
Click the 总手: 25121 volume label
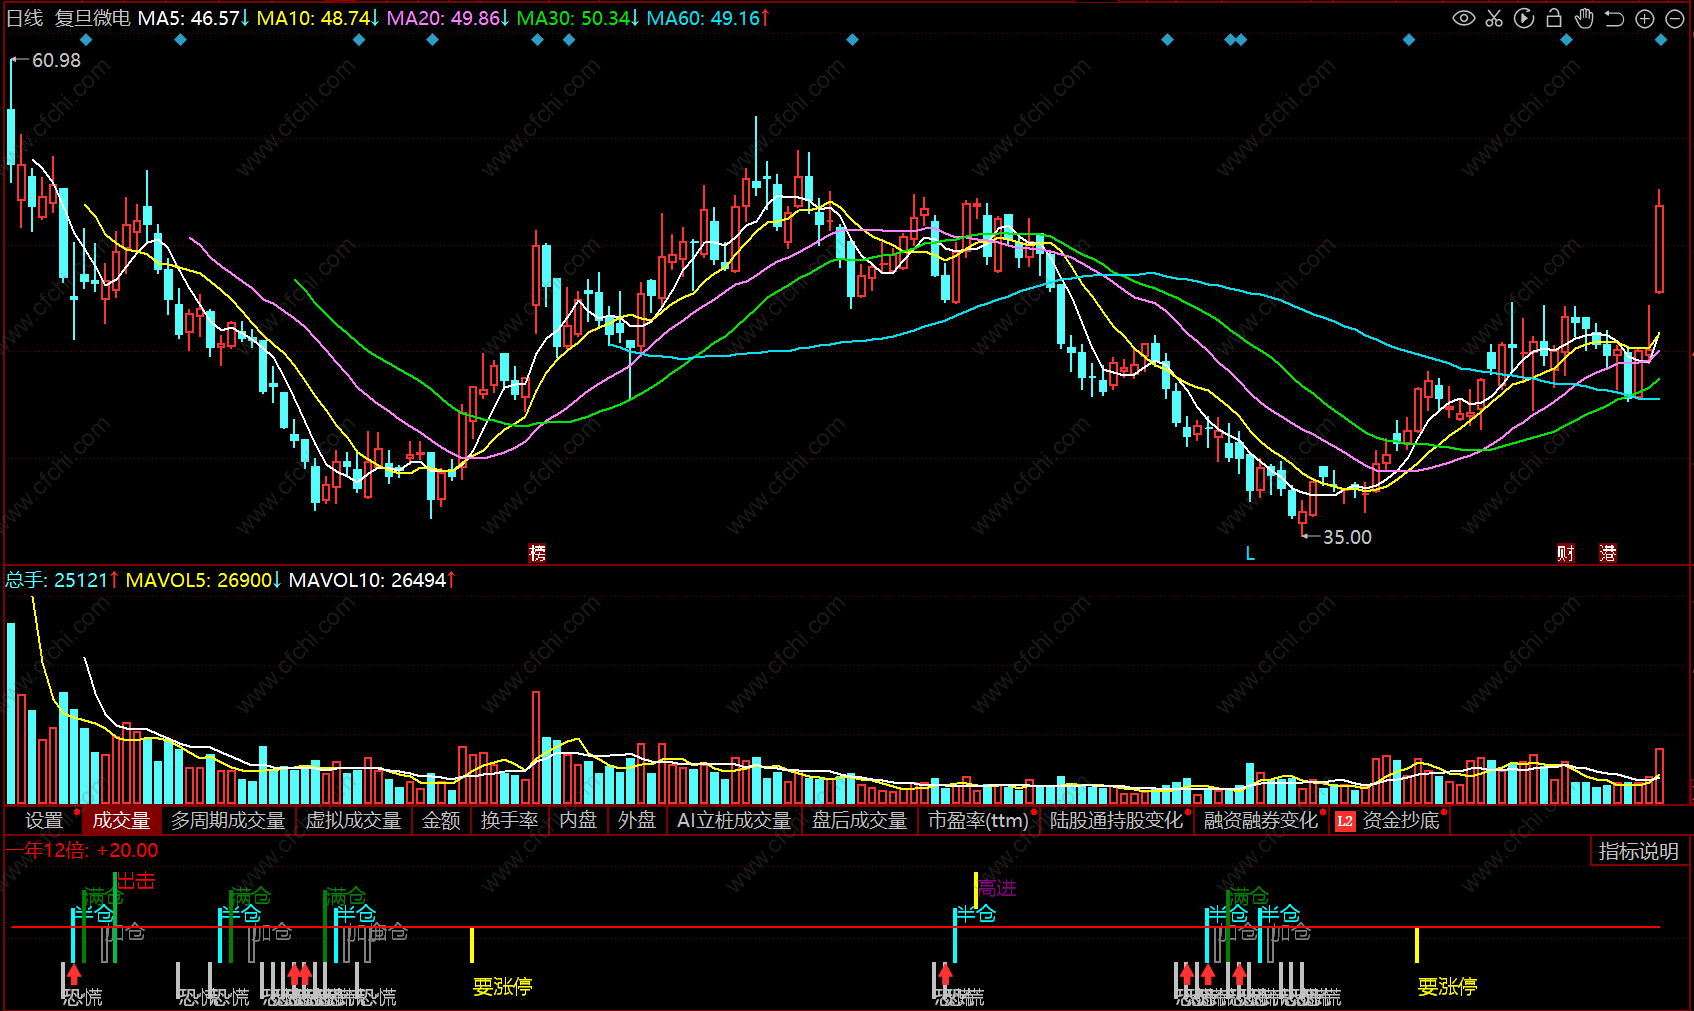tap(62, 580)
